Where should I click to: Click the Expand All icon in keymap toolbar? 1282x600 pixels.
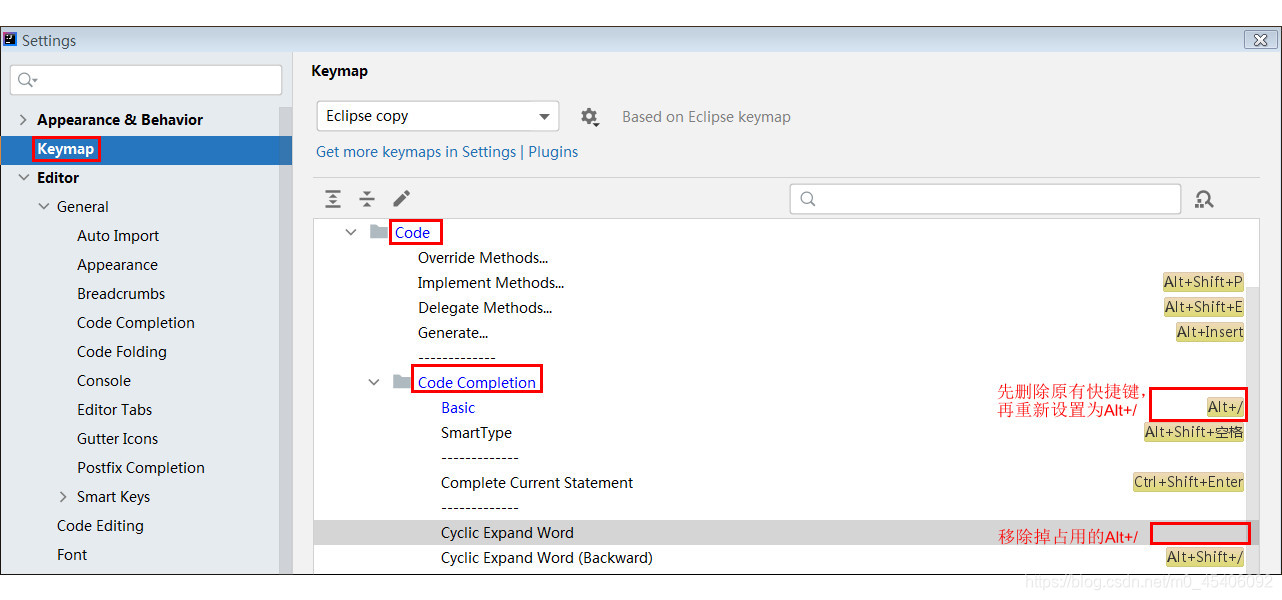tap(333, 199)
